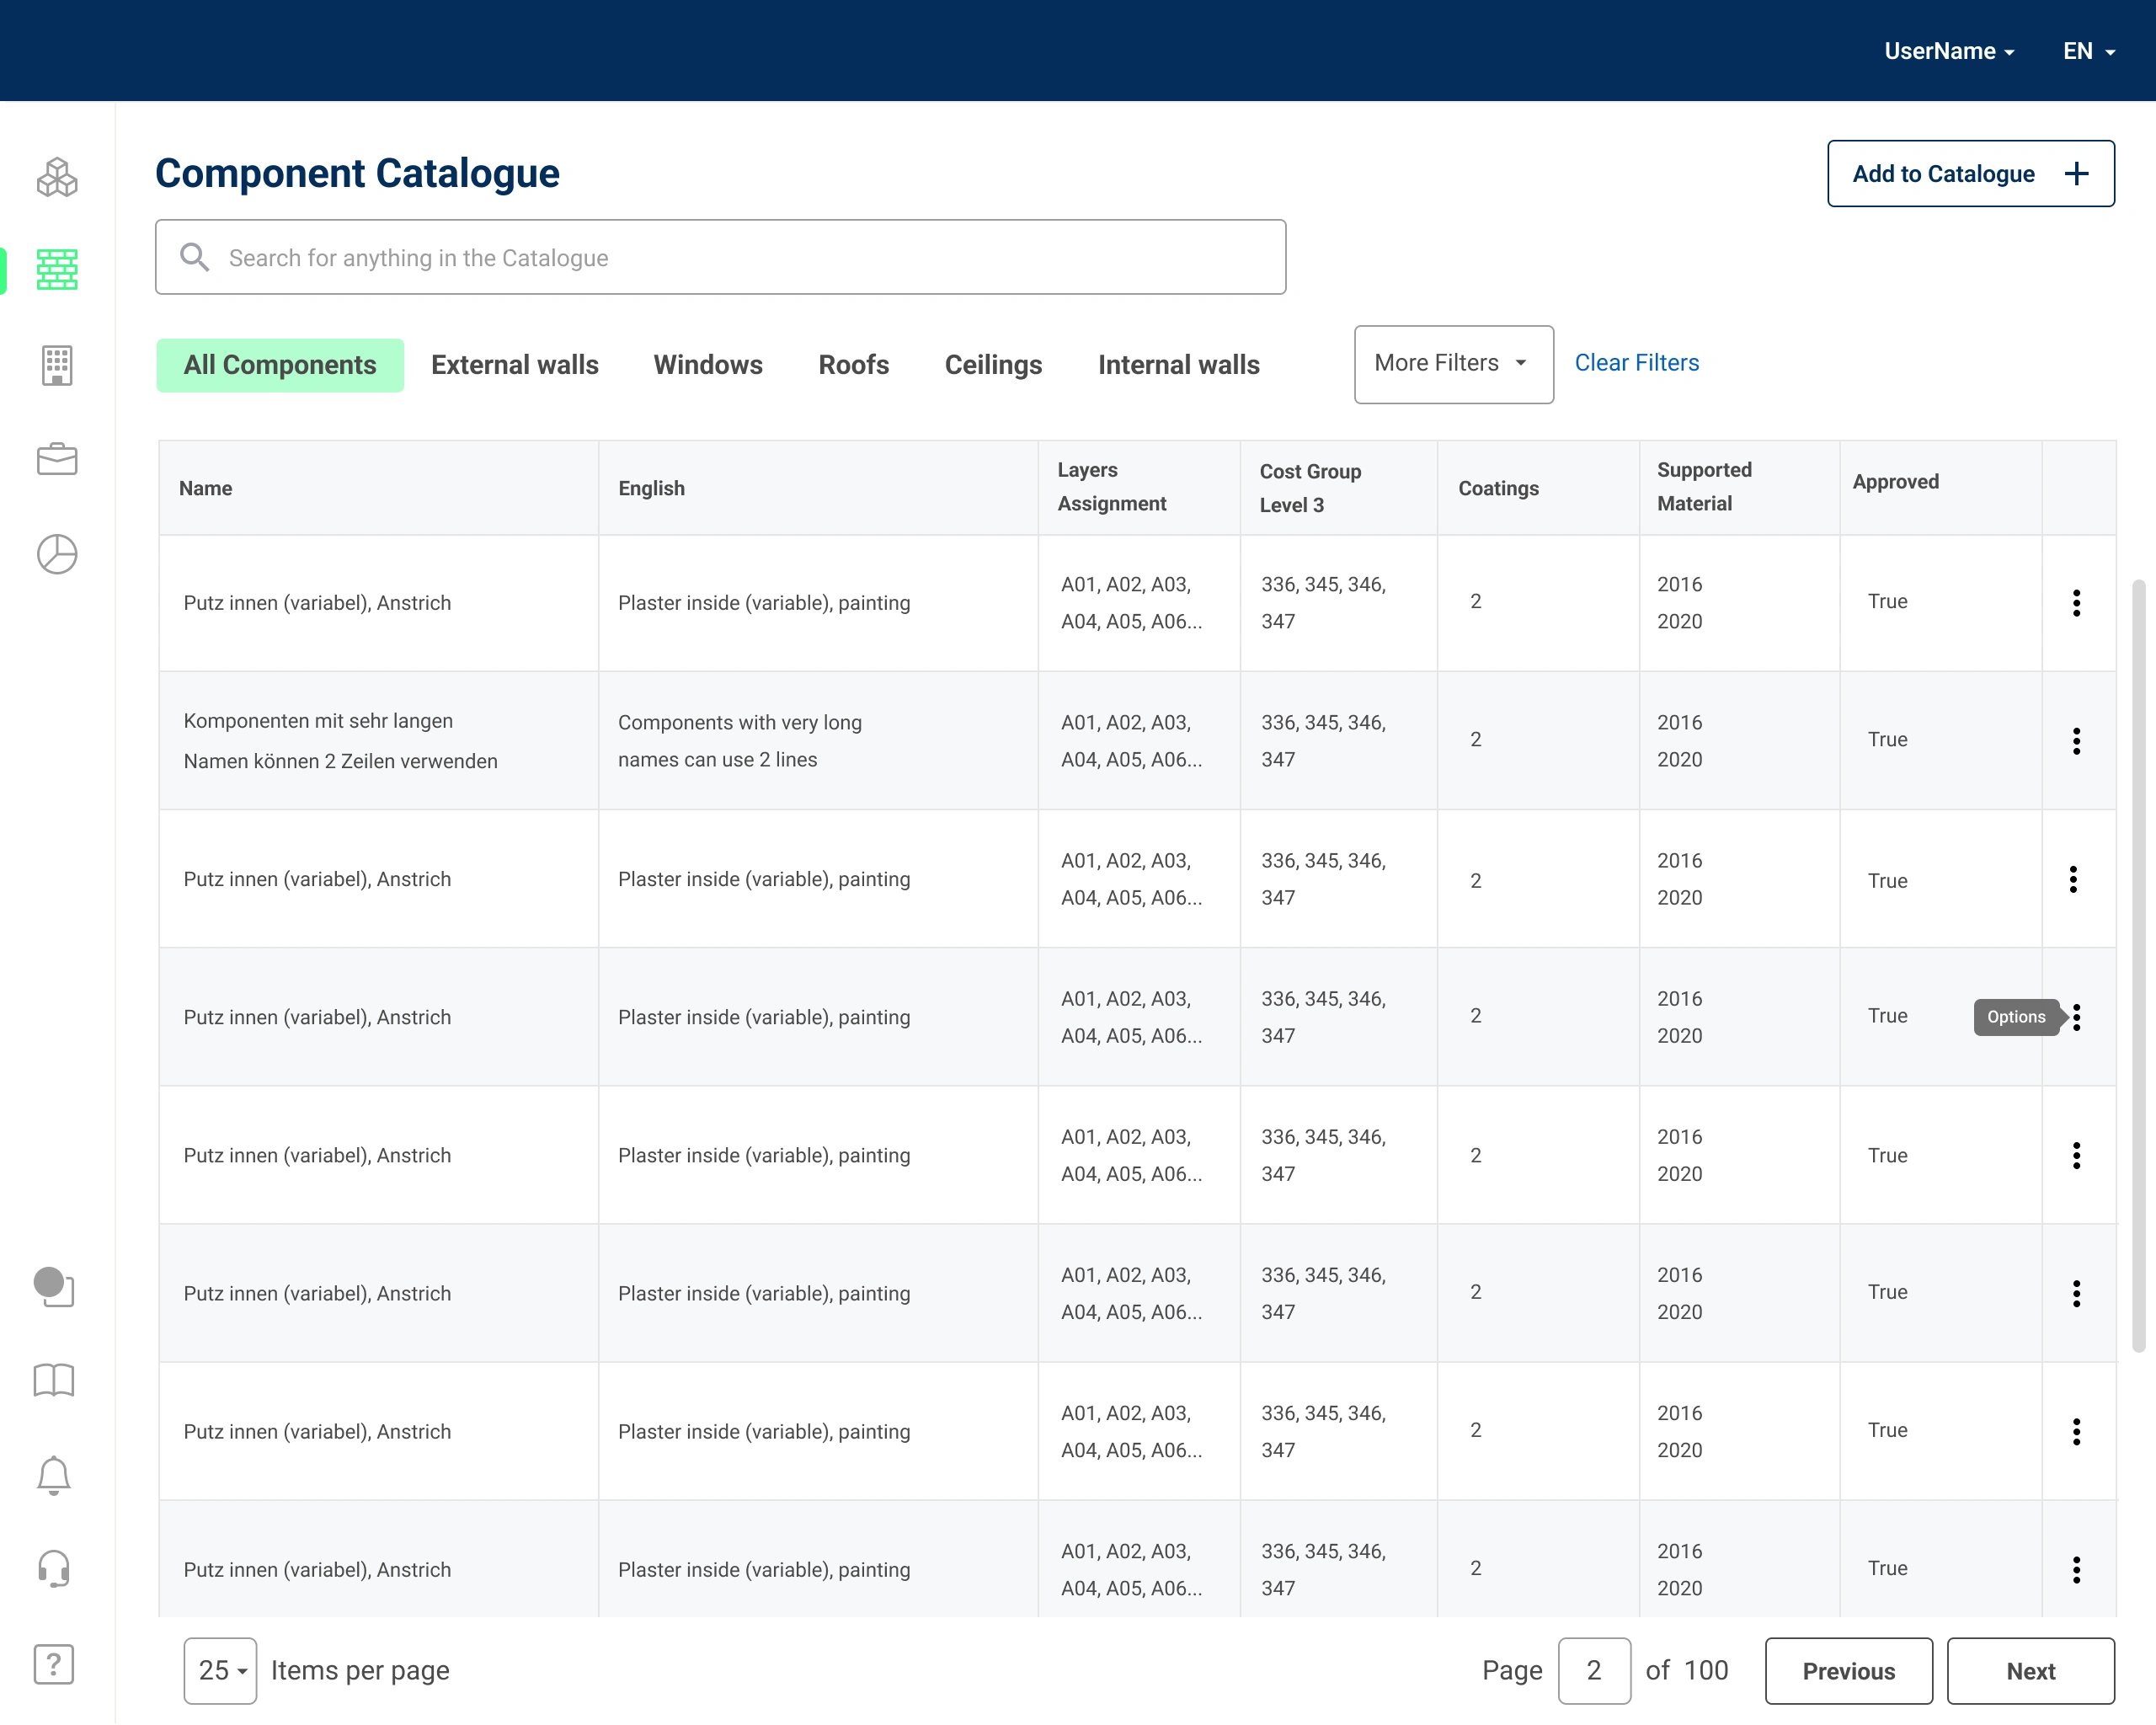The width and height of the screenshot is (2156, 1725).
Task: Open the building icon in sidebar
Action: (57, 365)
